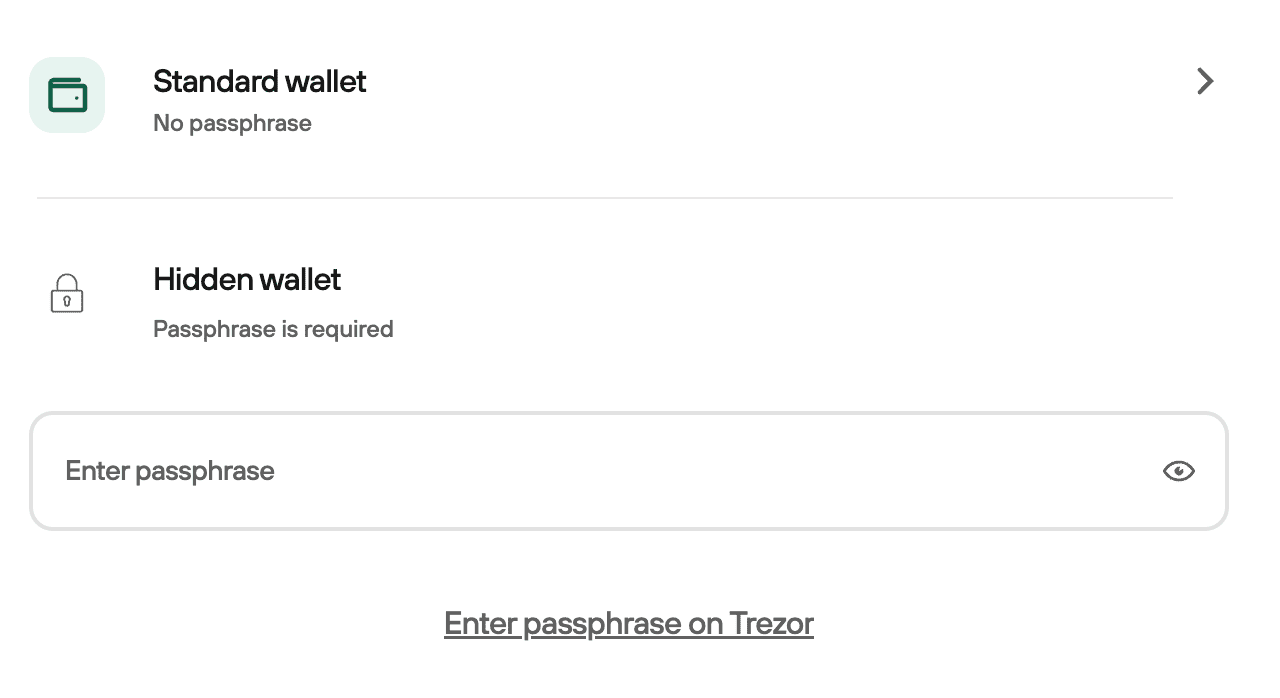This screenshot has width=1280, height=698.
Task: Open the 'Enter passphrase on Trezor' link
Action: 629,623
